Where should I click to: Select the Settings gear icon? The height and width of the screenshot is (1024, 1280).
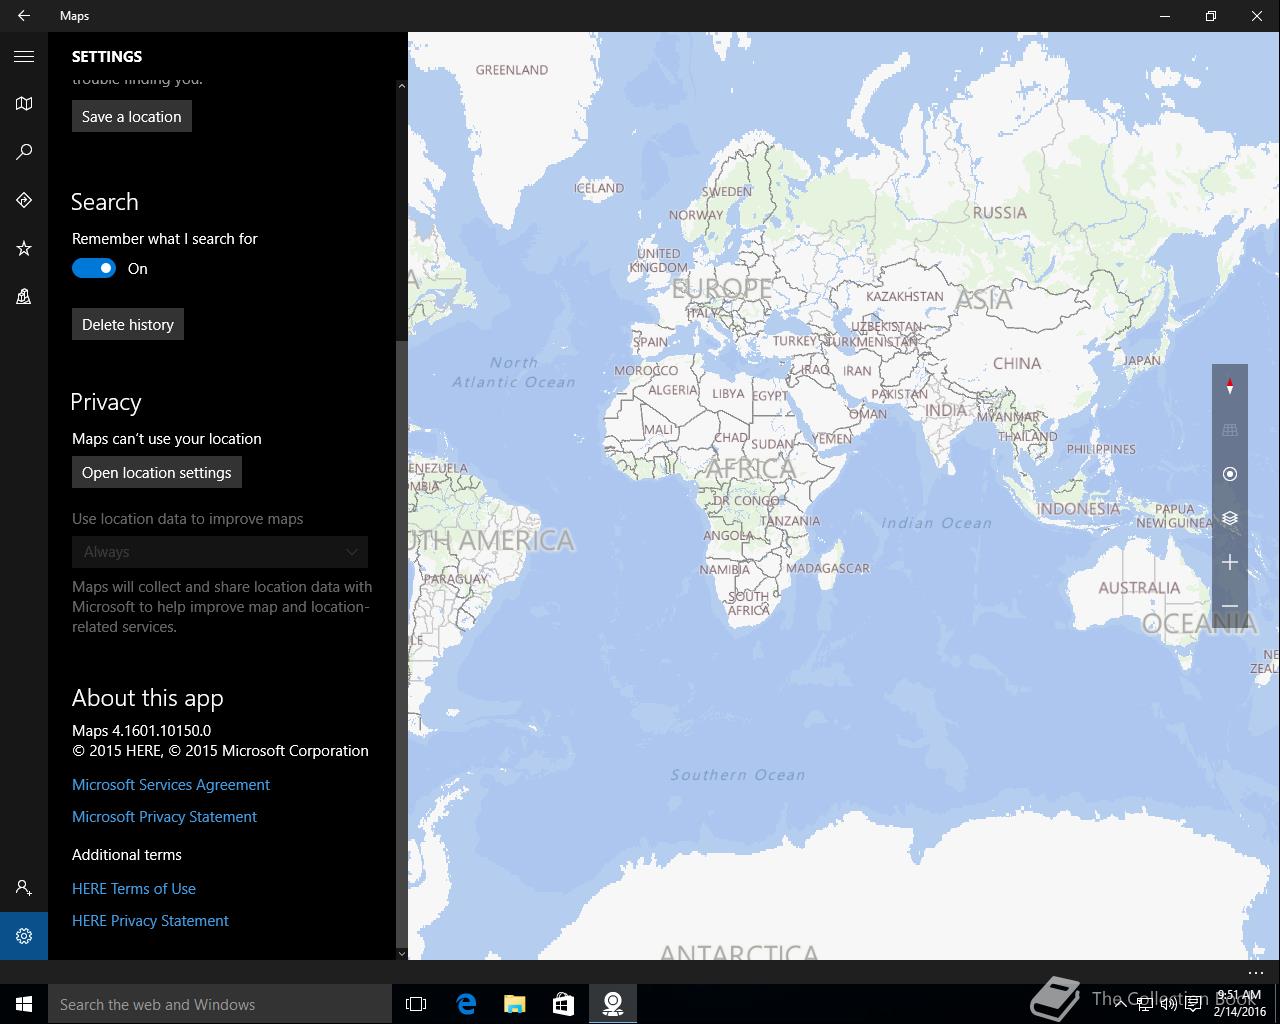[24, 936]
